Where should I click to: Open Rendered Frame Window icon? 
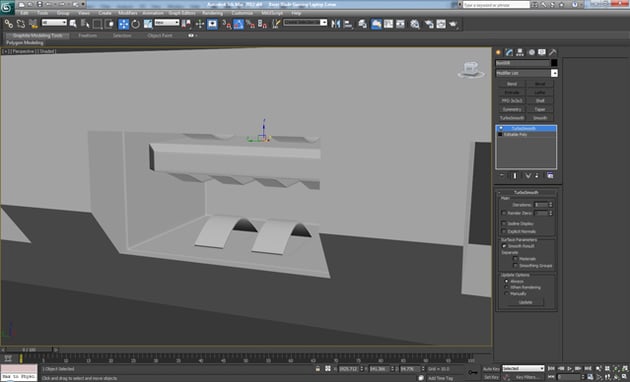[x=441, y=24]
